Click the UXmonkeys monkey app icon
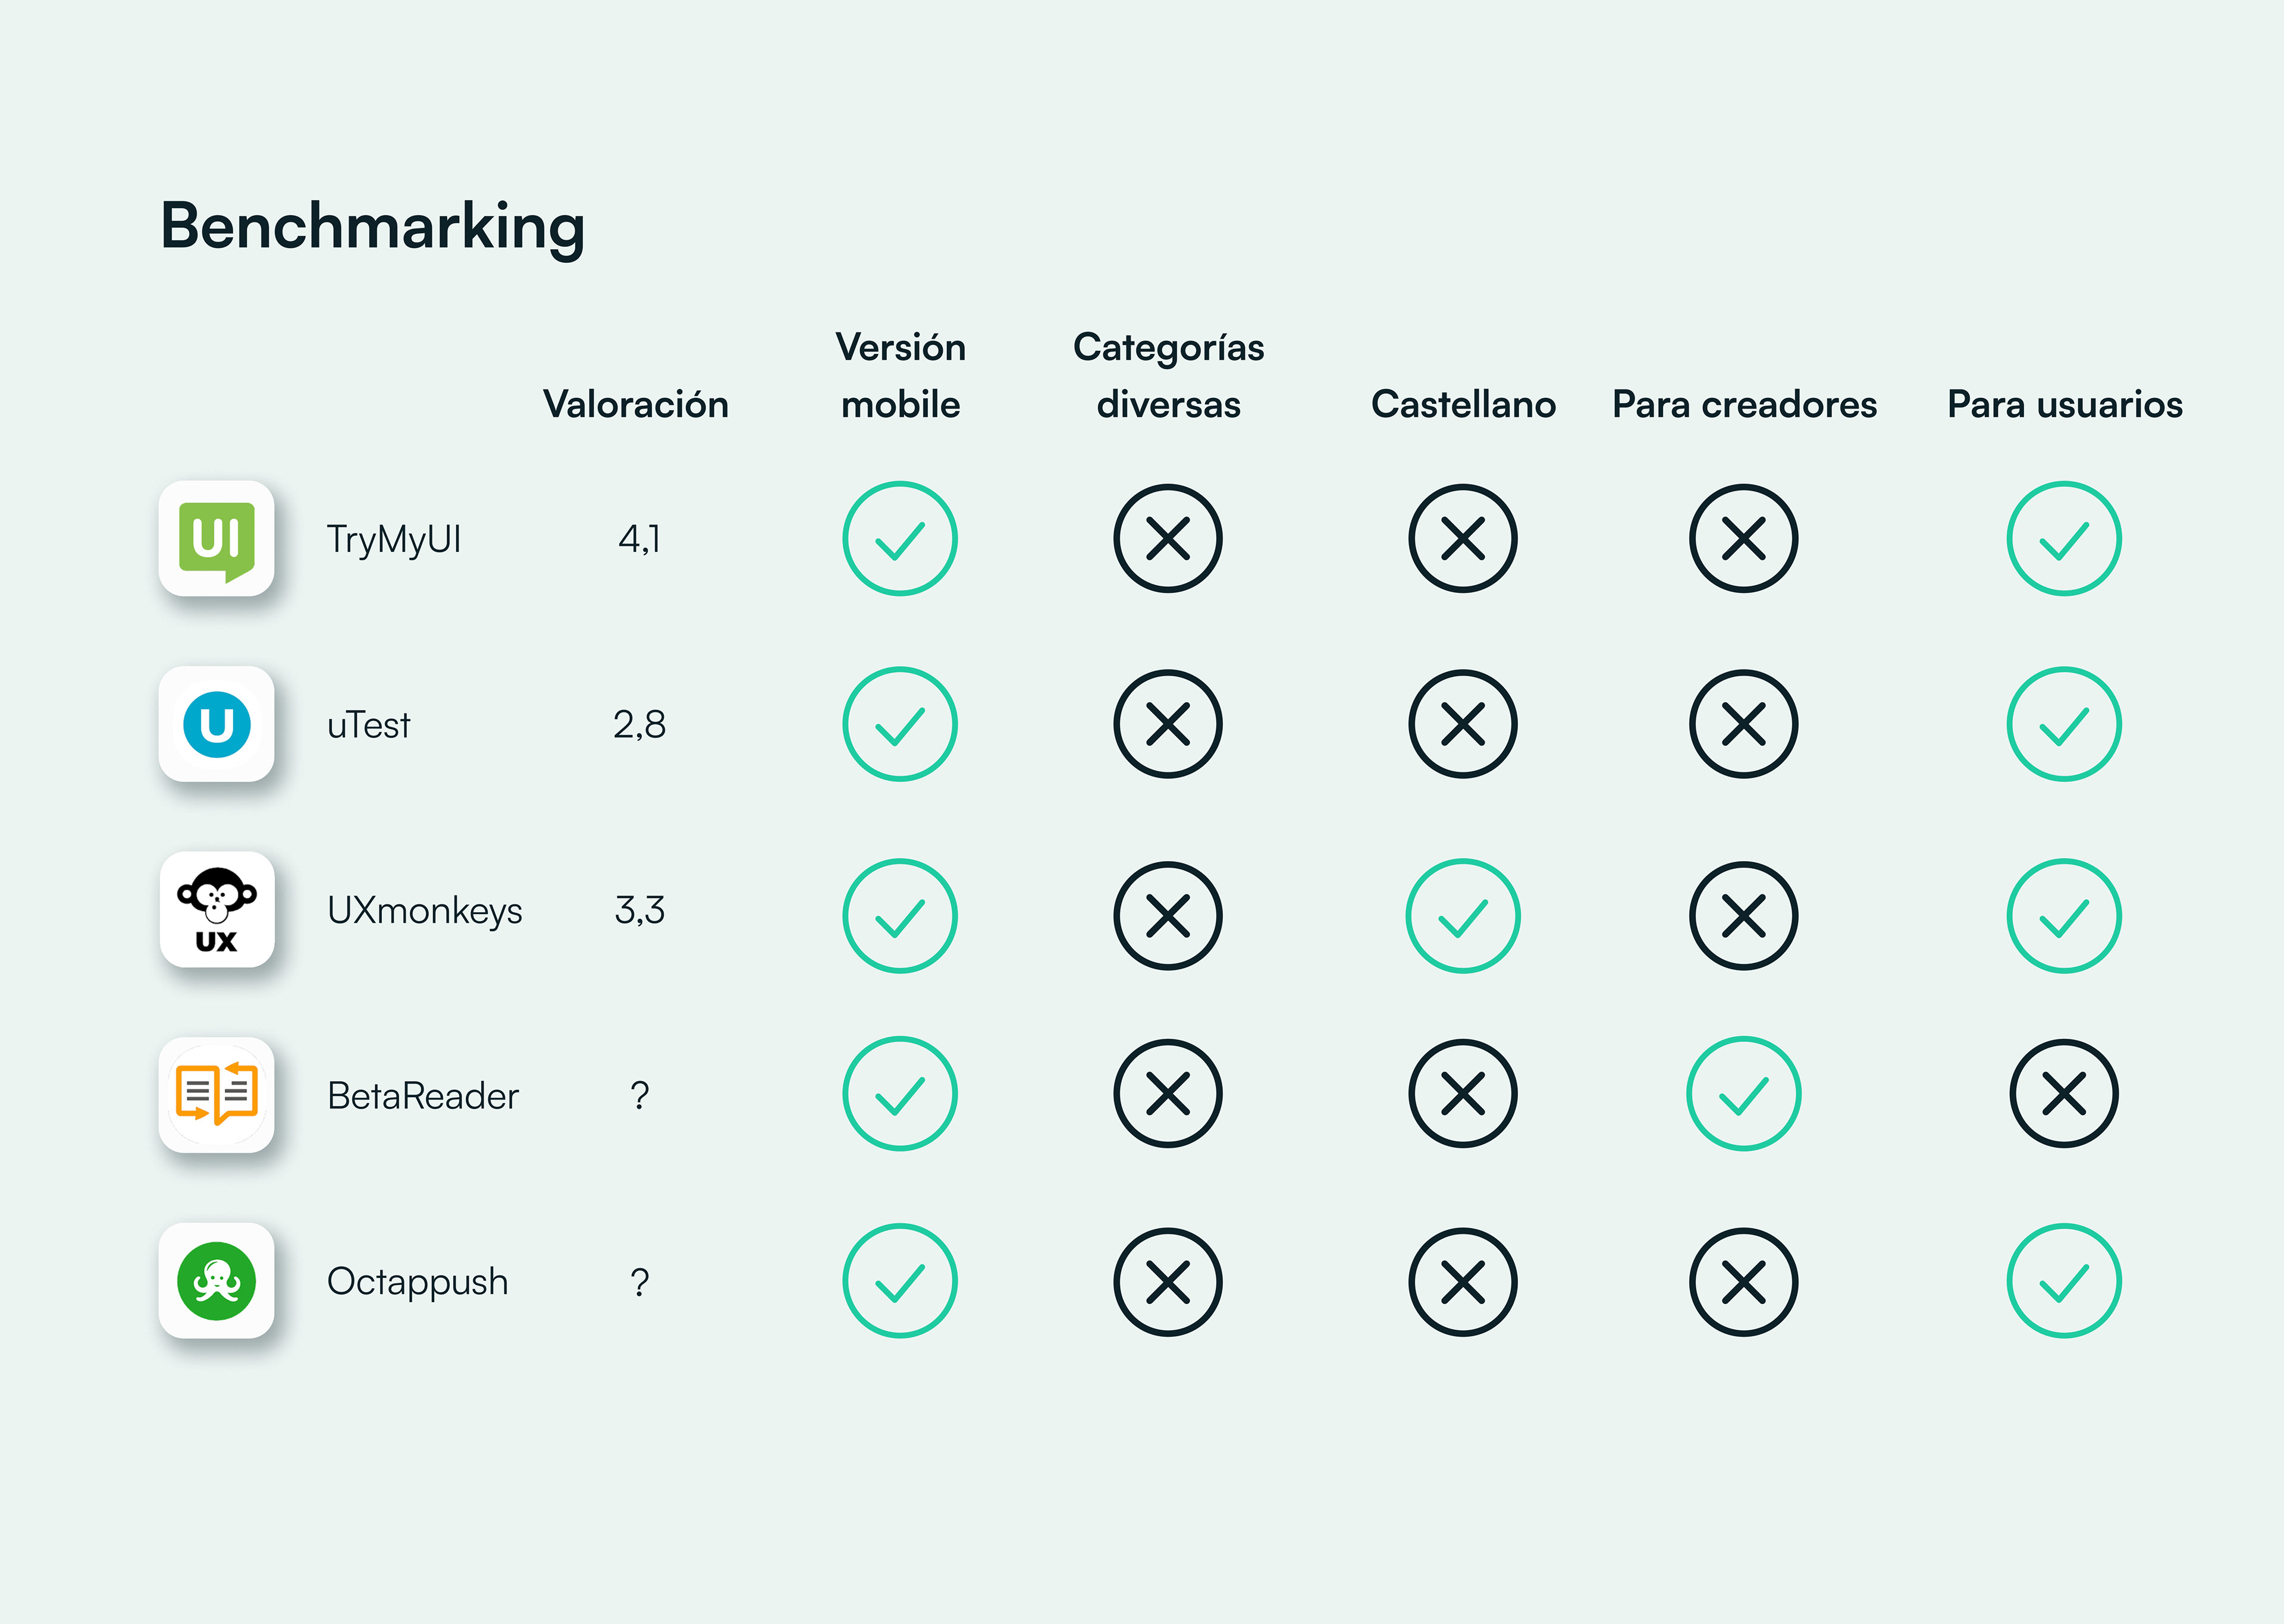This screenshot has width=2284, height=1624. click(216, 910)
